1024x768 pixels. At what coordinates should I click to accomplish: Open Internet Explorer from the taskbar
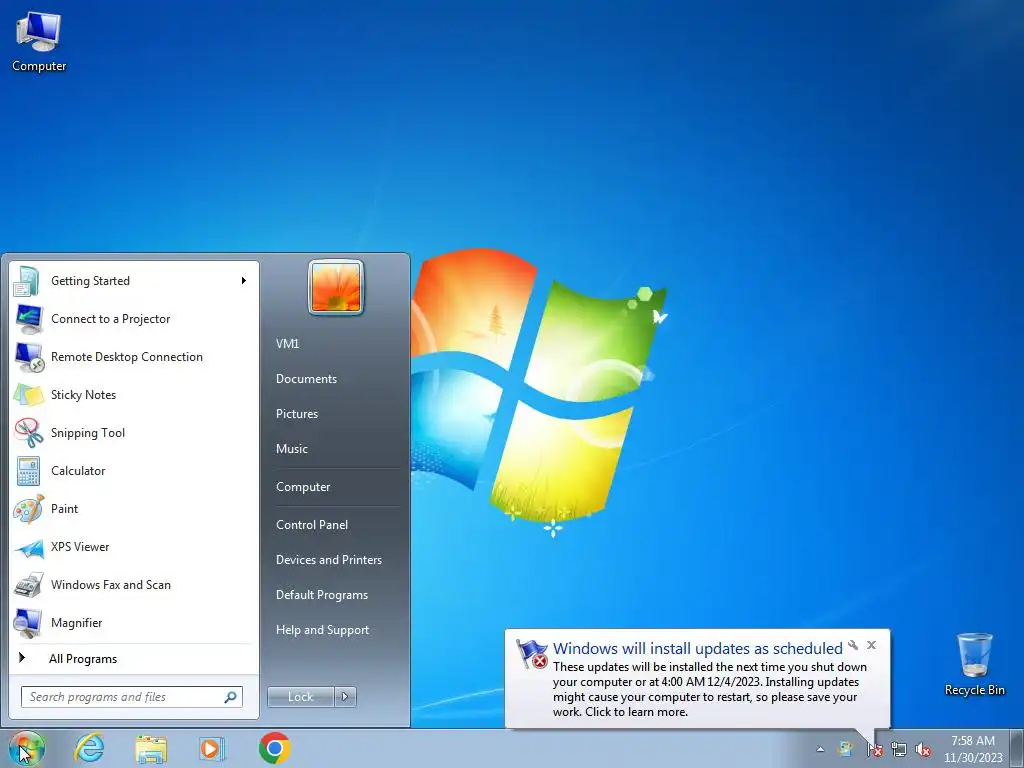(89, 748)
